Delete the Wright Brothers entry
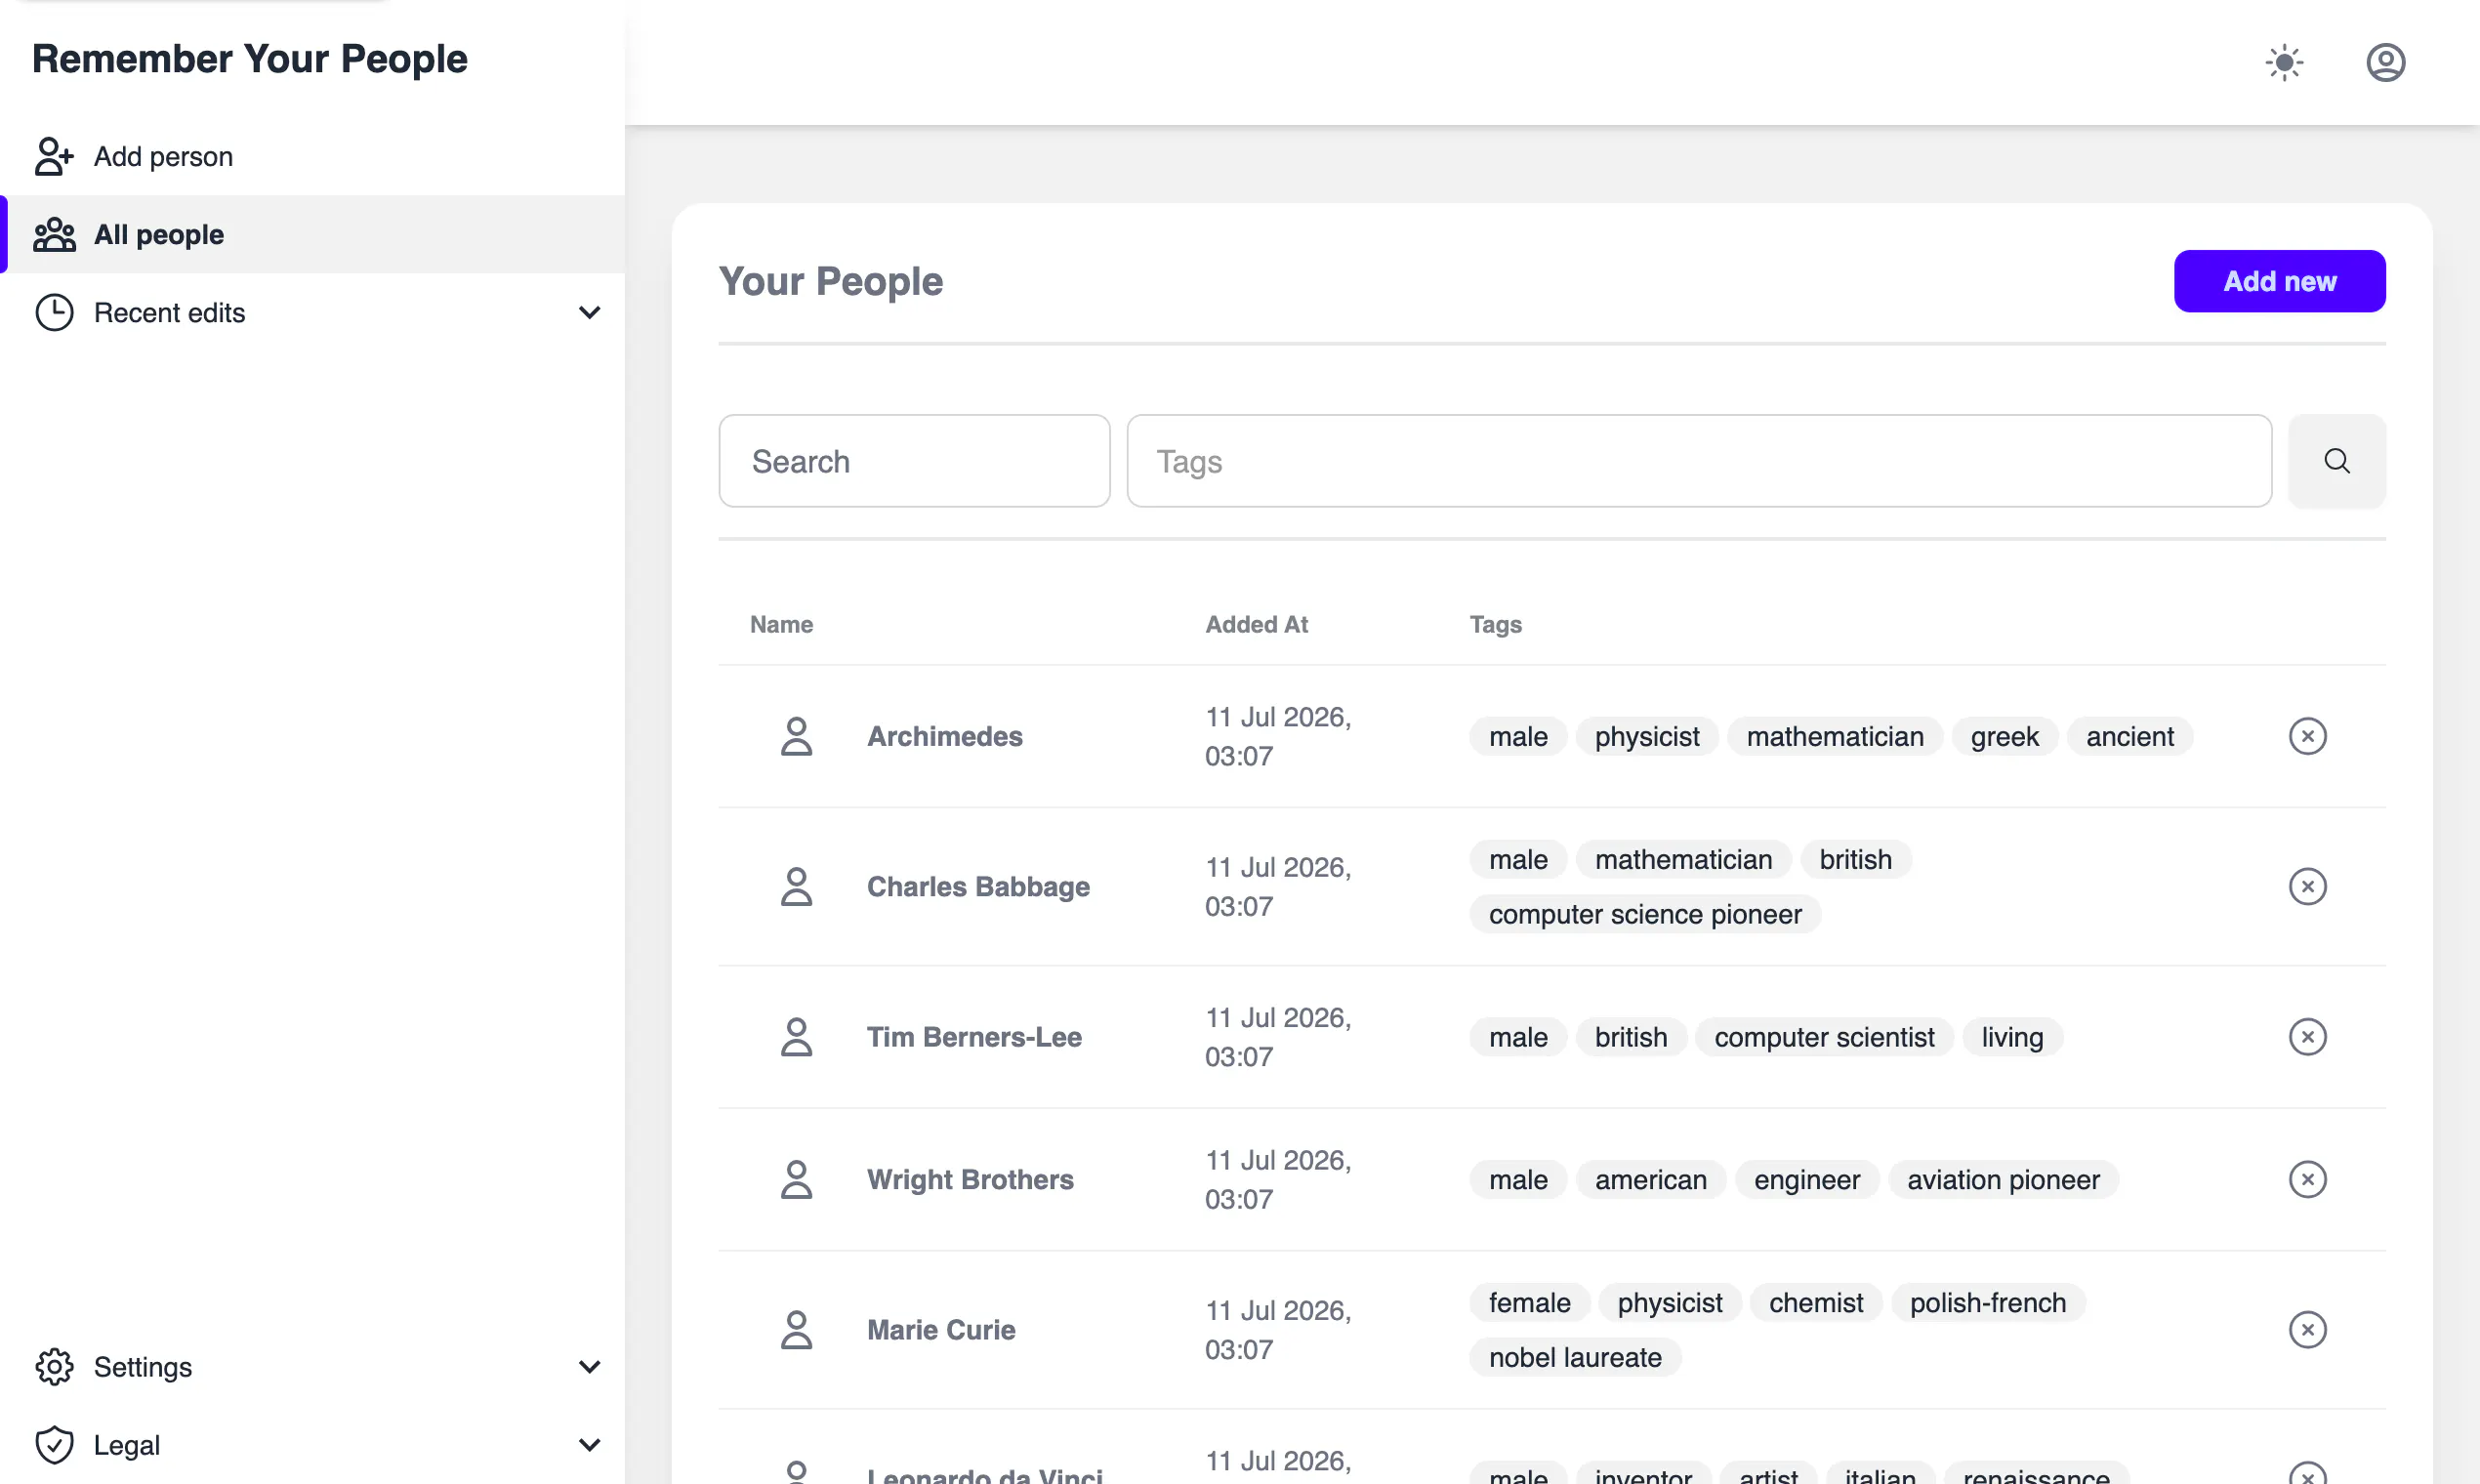Image resolution: width=2480 pixels, height=1484 pixels. tap(2307, 1179)
